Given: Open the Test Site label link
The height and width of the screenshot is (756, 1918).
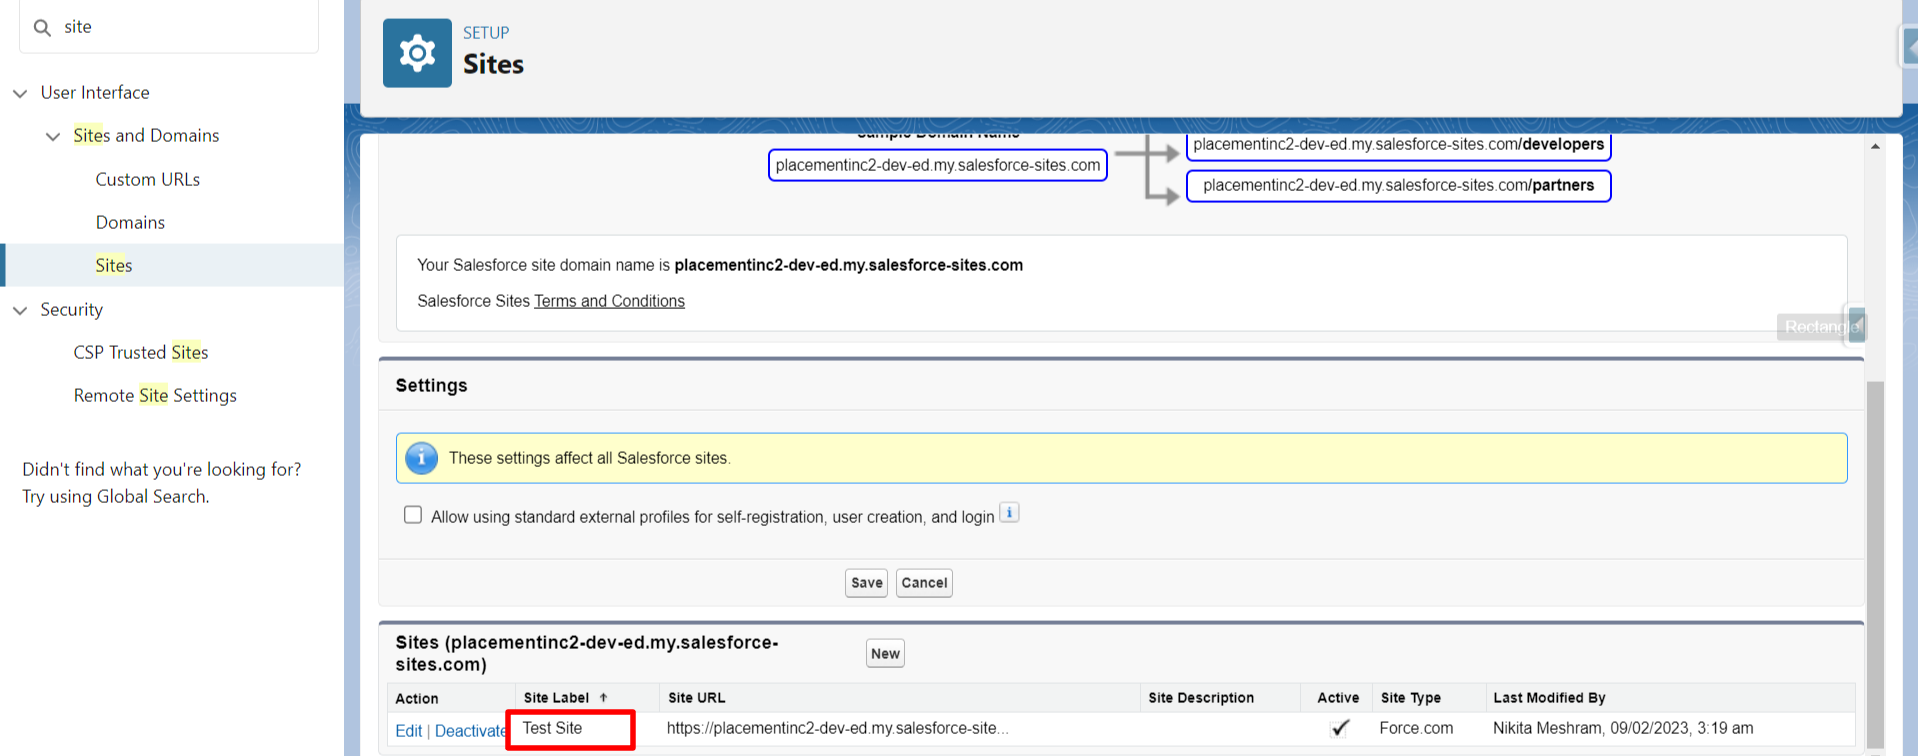Looking at the screenshot, I should [552, 728].
